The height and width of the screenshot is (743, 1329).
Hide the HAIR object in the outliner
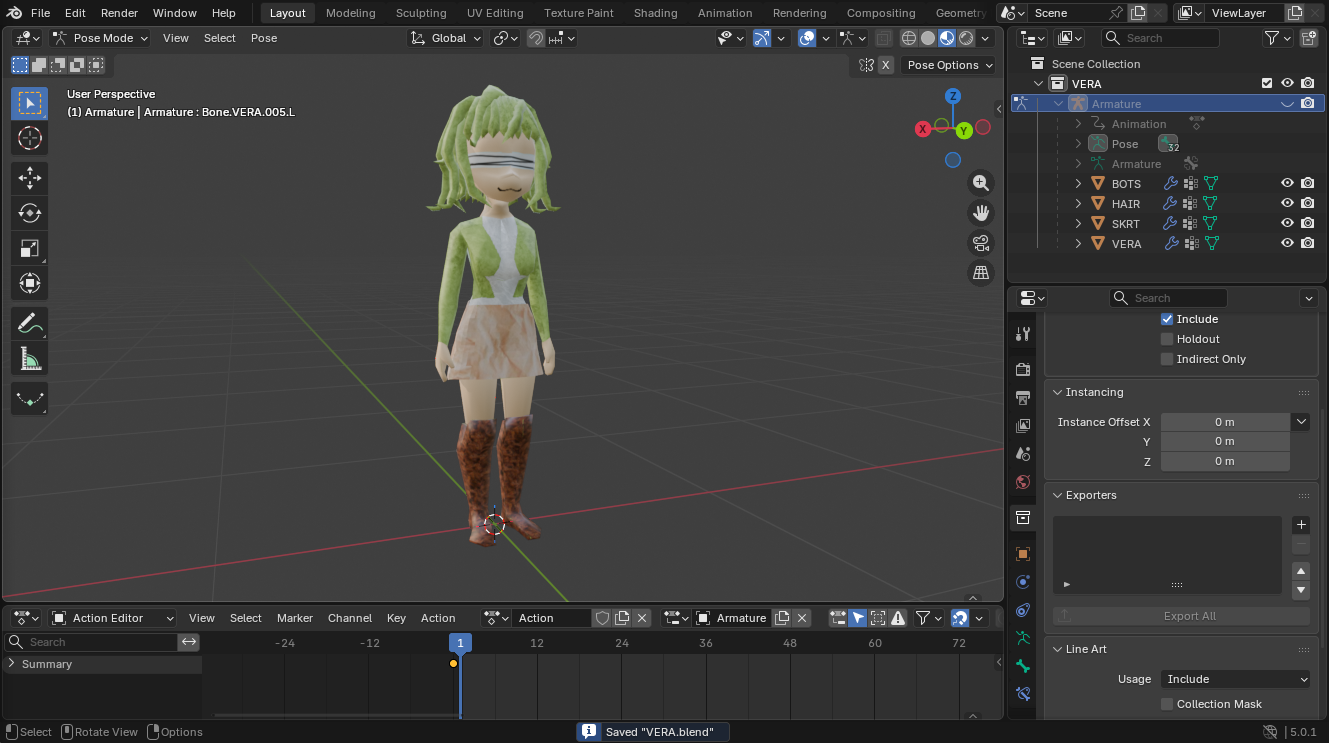[x=1288, y=203]
